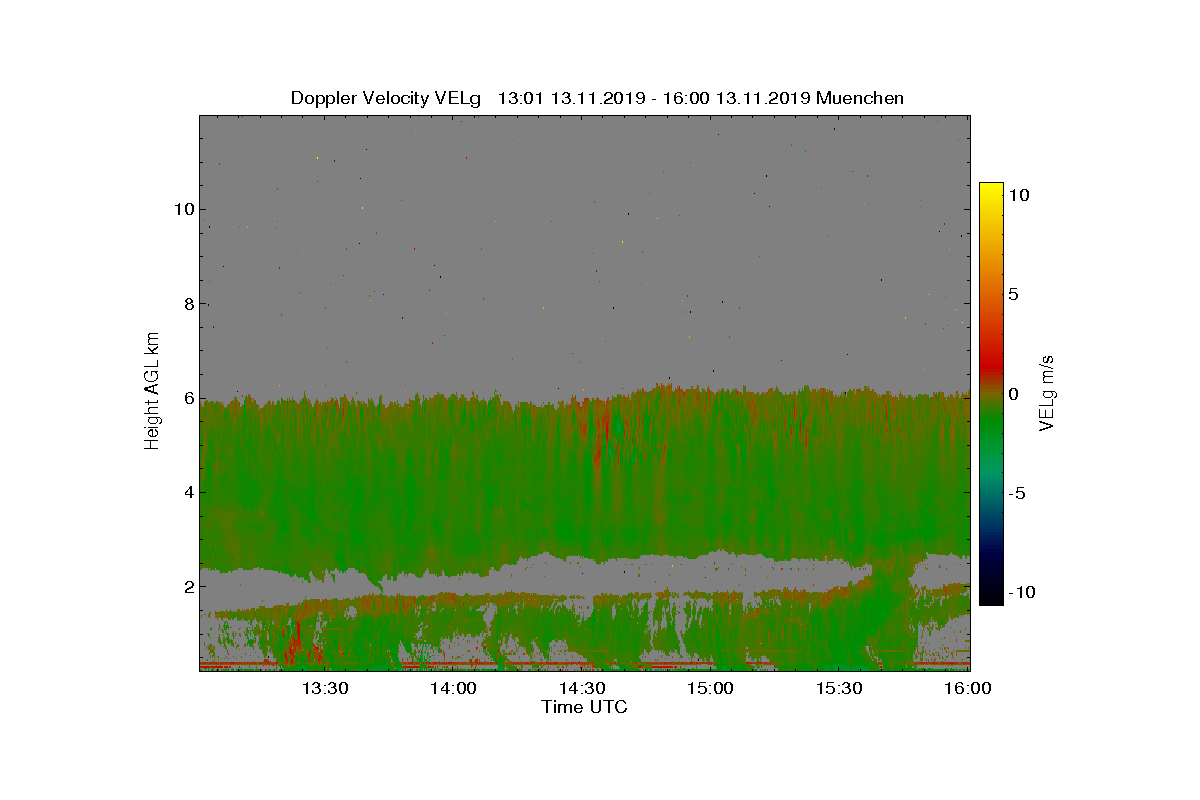Click the 15:30 time tick label

[x=840, y=688]
